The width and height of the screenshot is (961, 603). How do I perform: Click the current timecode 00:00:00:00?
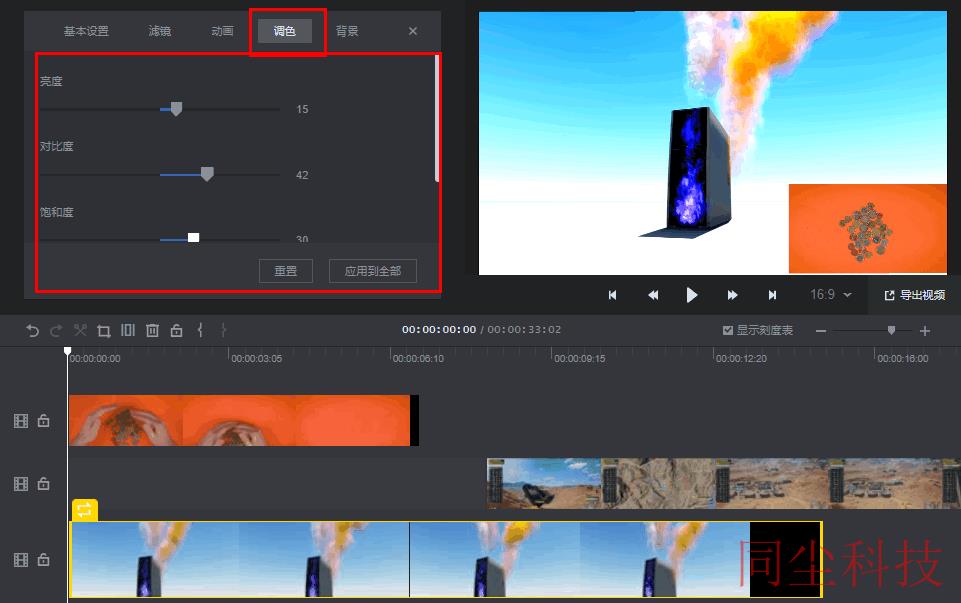pyautogui.click(x=439, y=330)
